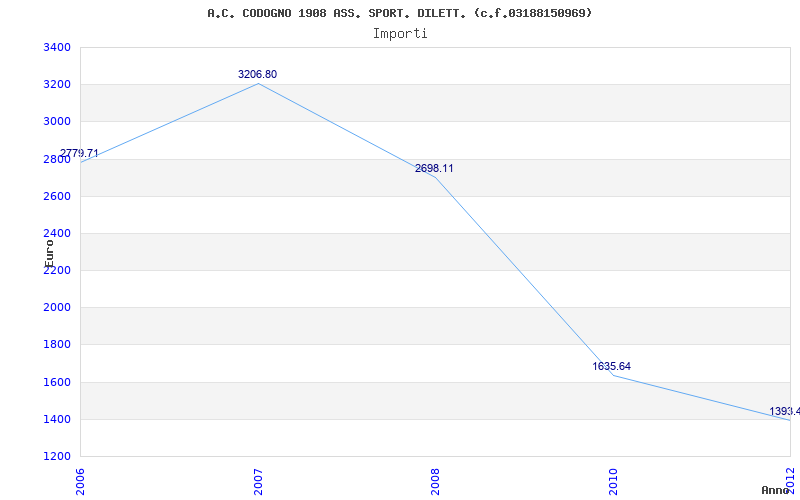Viewport: 800px width, 500px height.
Task: Select the 1635.64 data label
Action: (x=611, y=366)
